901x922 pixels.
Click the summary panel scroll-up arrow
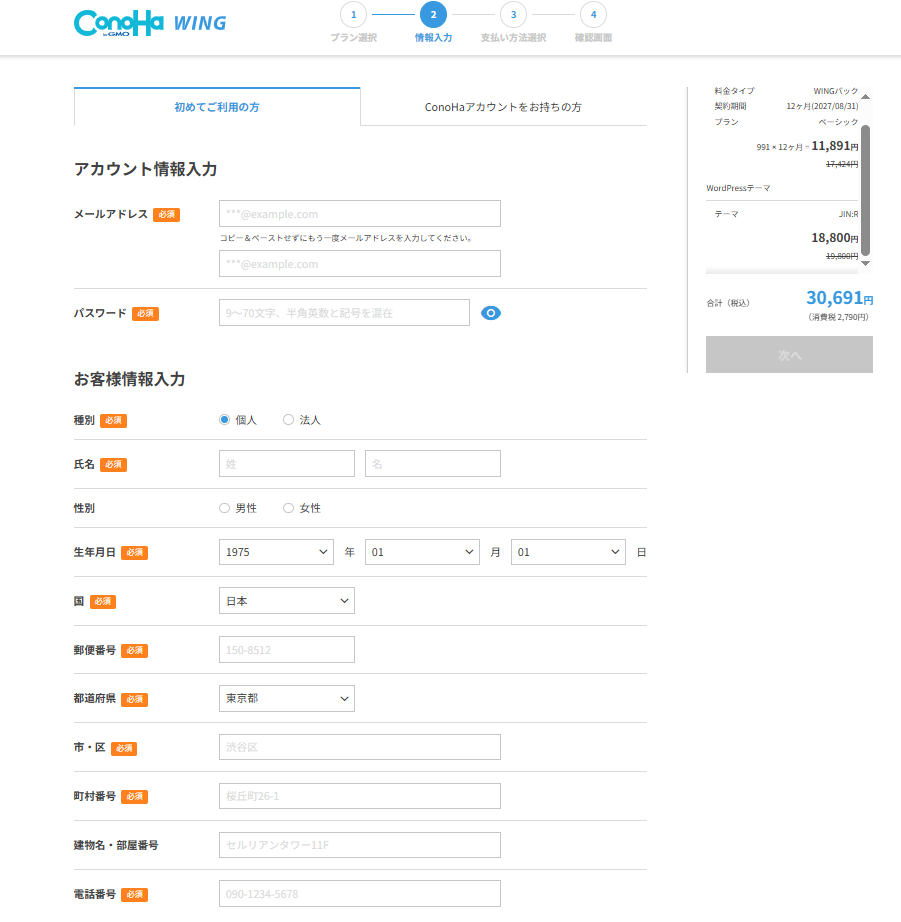[x=865, y=96]
